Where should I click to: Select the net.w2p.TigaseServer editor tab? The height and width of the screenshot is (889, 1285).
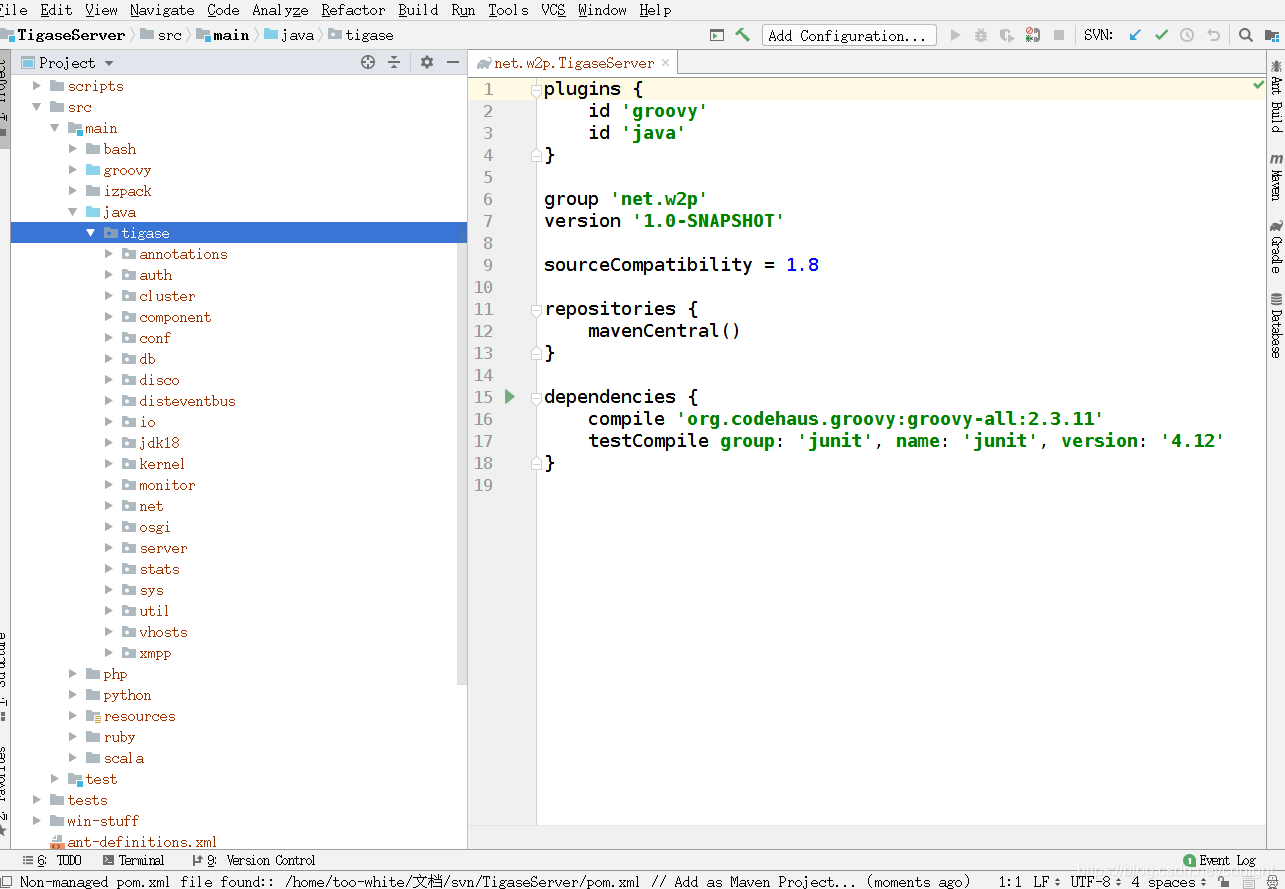[x=573, y=62]
